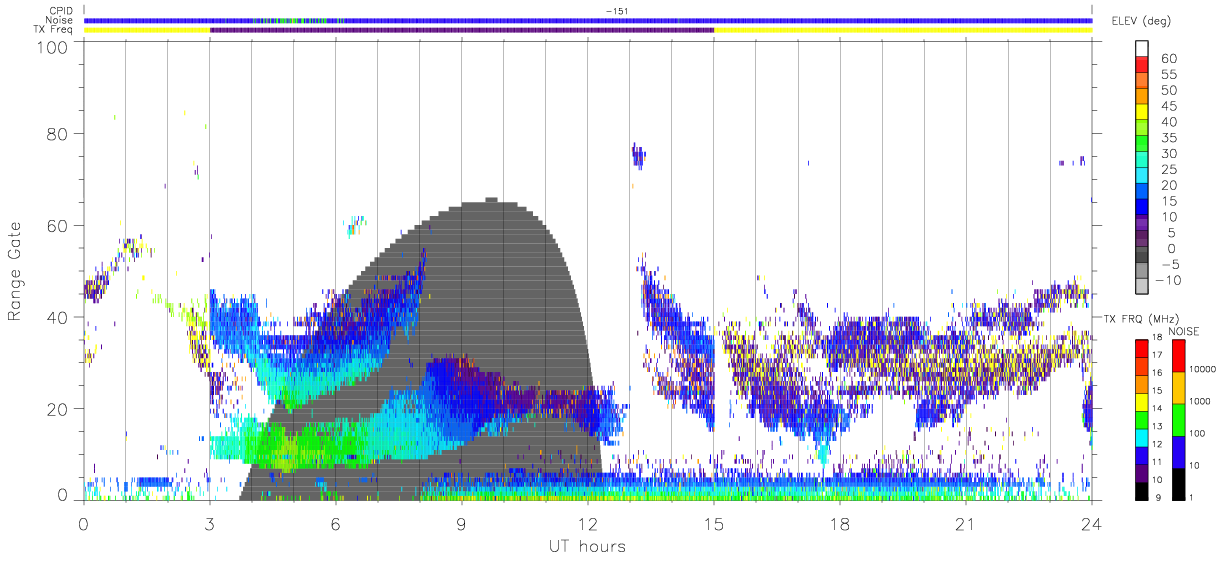Click the yellow TX Freq segment after hour 15
This screenshot has width=1228, height=567.
(x=903, y=30)
